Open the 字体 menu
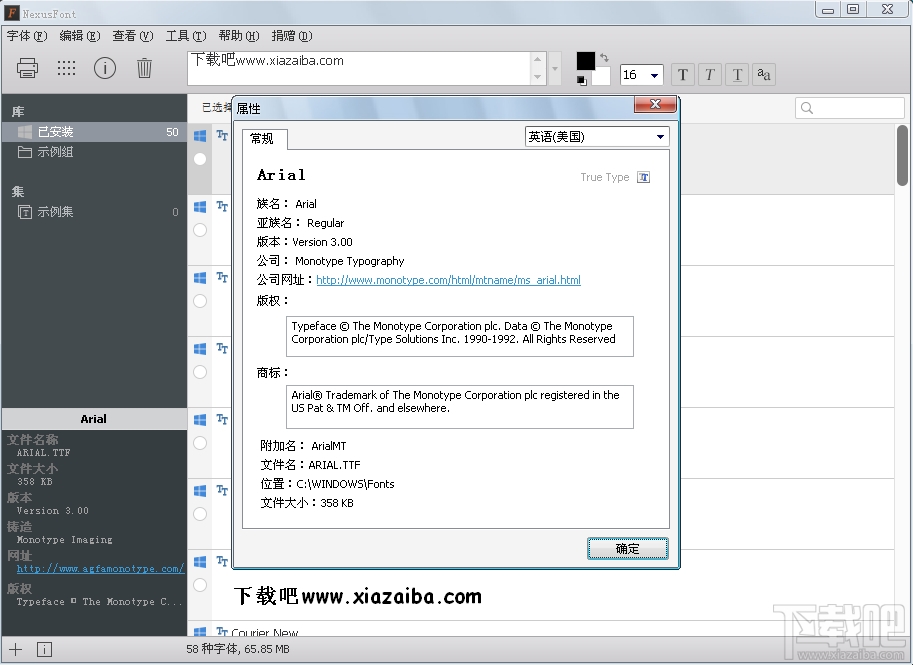 [27, 36]
